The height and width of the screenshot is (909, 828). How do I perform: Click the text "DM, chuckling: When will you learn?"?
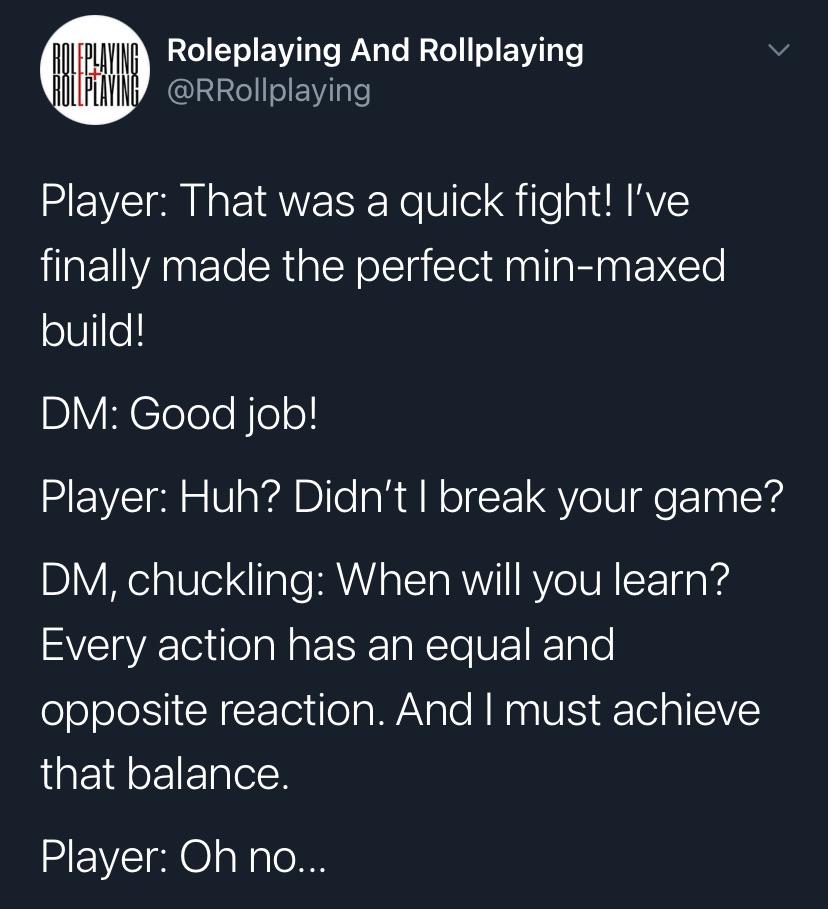click(x=386, y=580)
